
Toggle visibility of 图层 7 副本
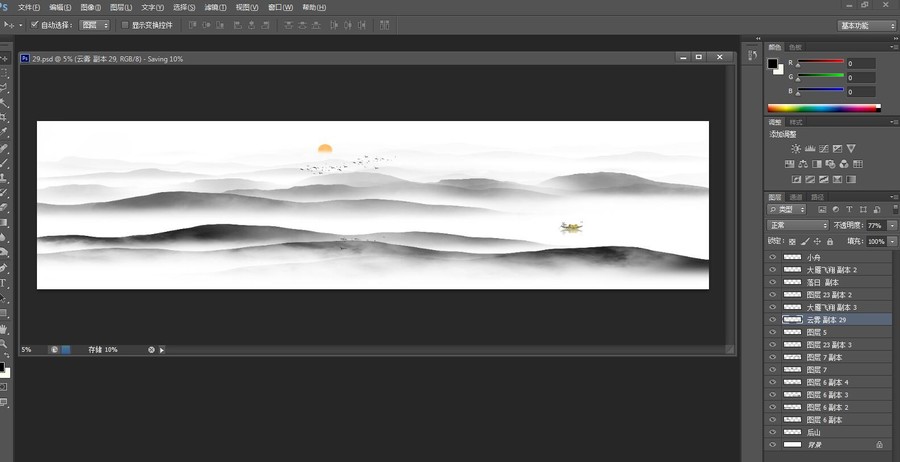[773, 357]
